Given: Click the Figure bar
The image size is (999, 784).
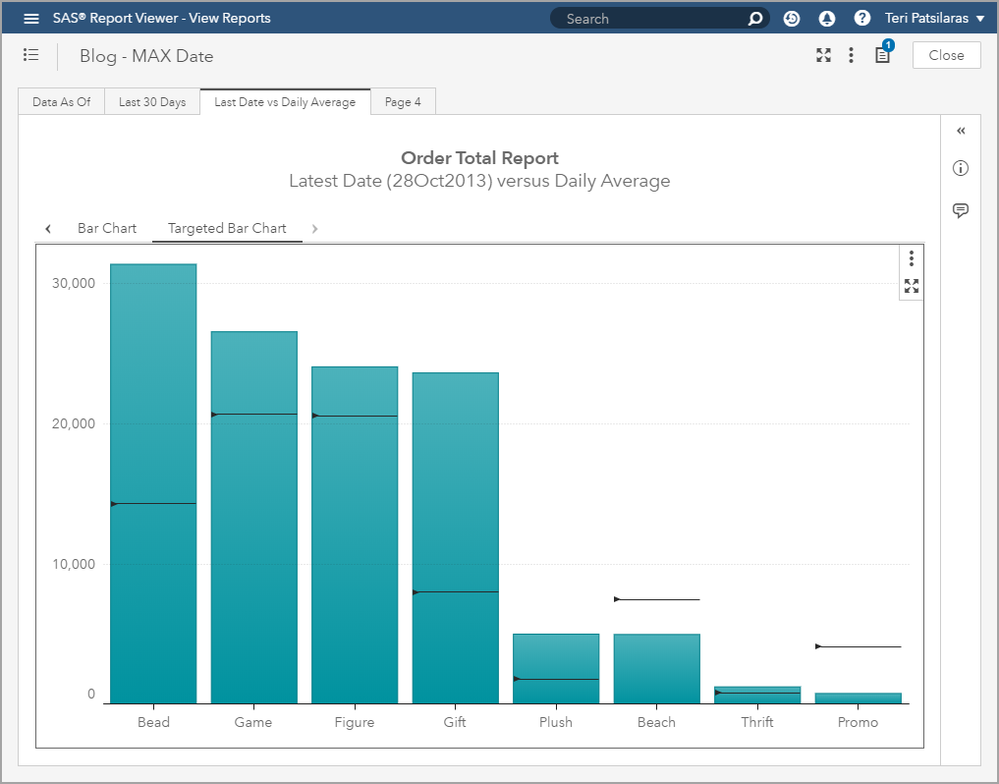Looking at the screenshot, I should click(355, 535).
